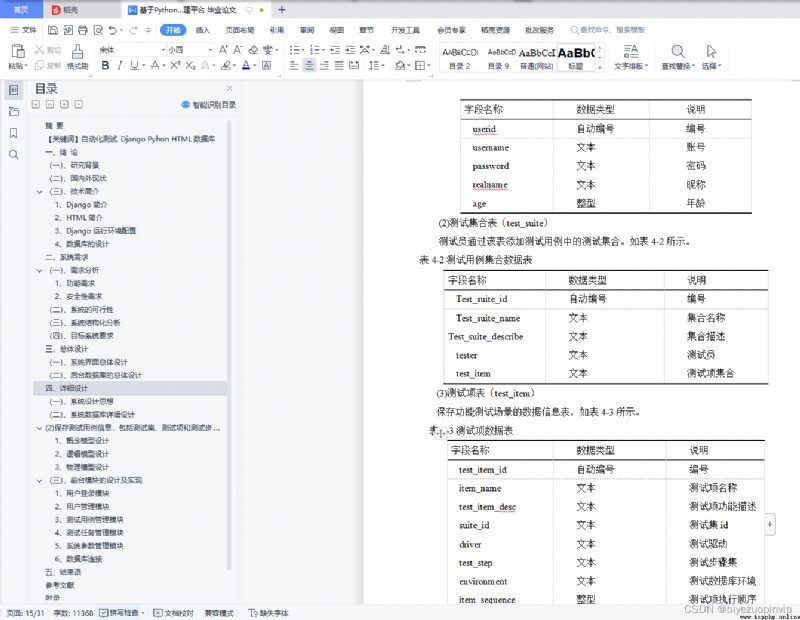This screenshot has width=800, height=620.
Task: Open Print Preview from quick access toolbar
Action: [x=98, y=30]
